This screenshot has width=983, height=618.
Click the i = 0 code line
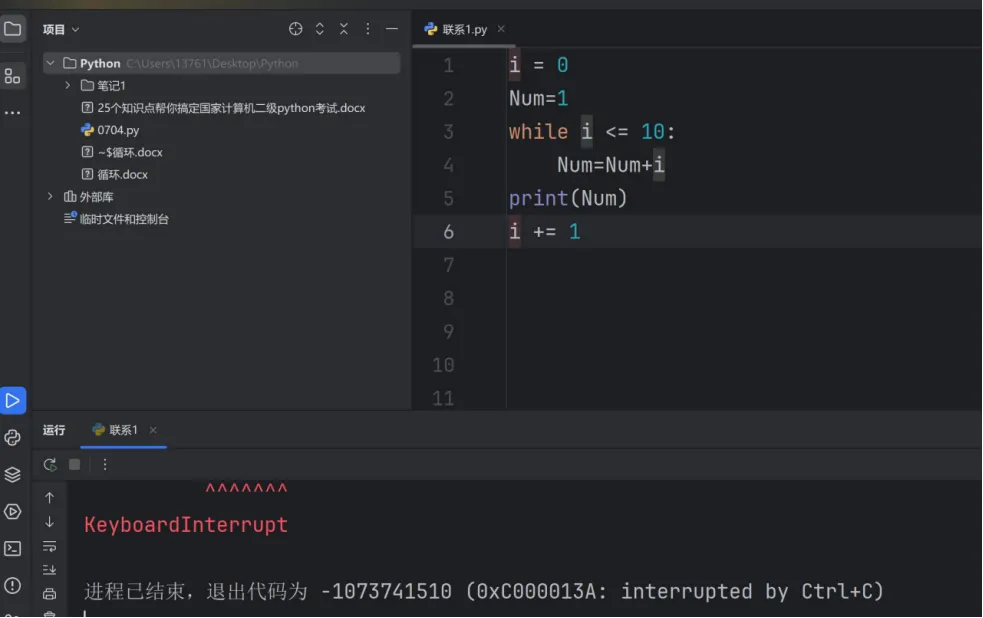point(539,65)
